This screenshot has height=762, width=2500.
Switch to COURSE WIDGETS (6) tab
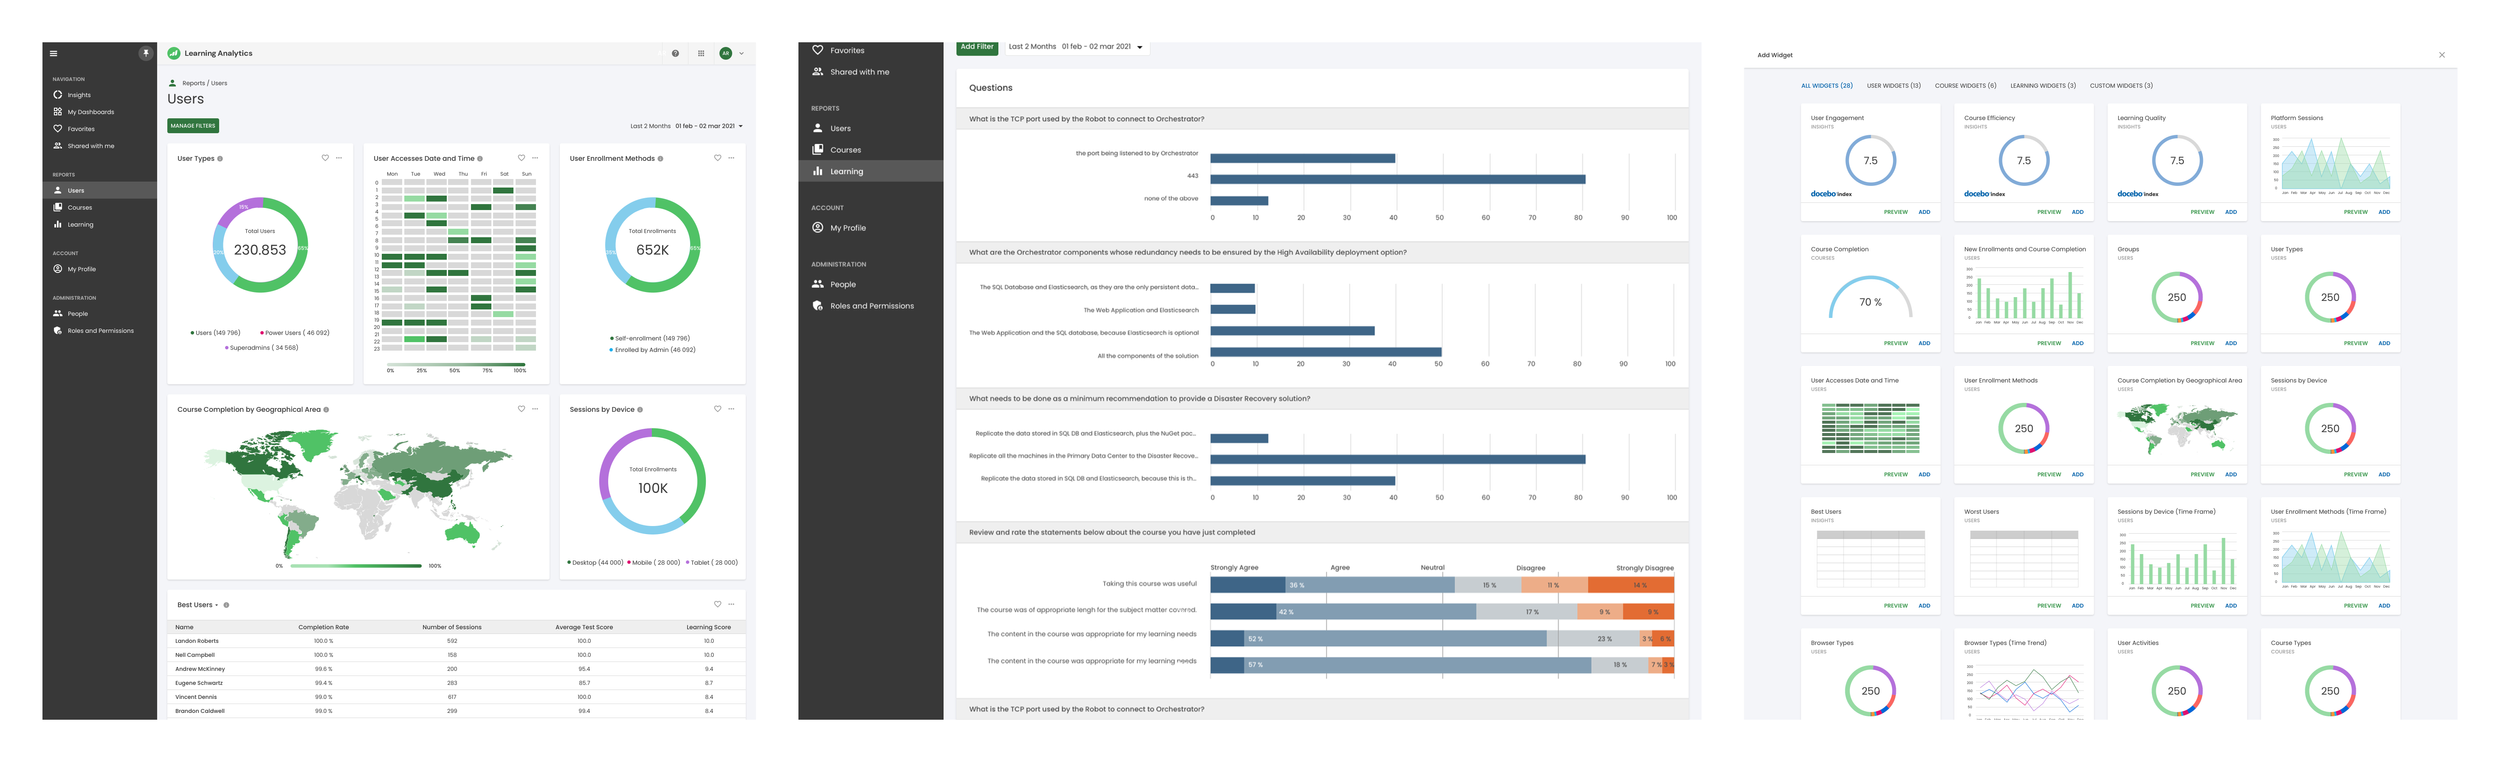tap(1965, 86)
